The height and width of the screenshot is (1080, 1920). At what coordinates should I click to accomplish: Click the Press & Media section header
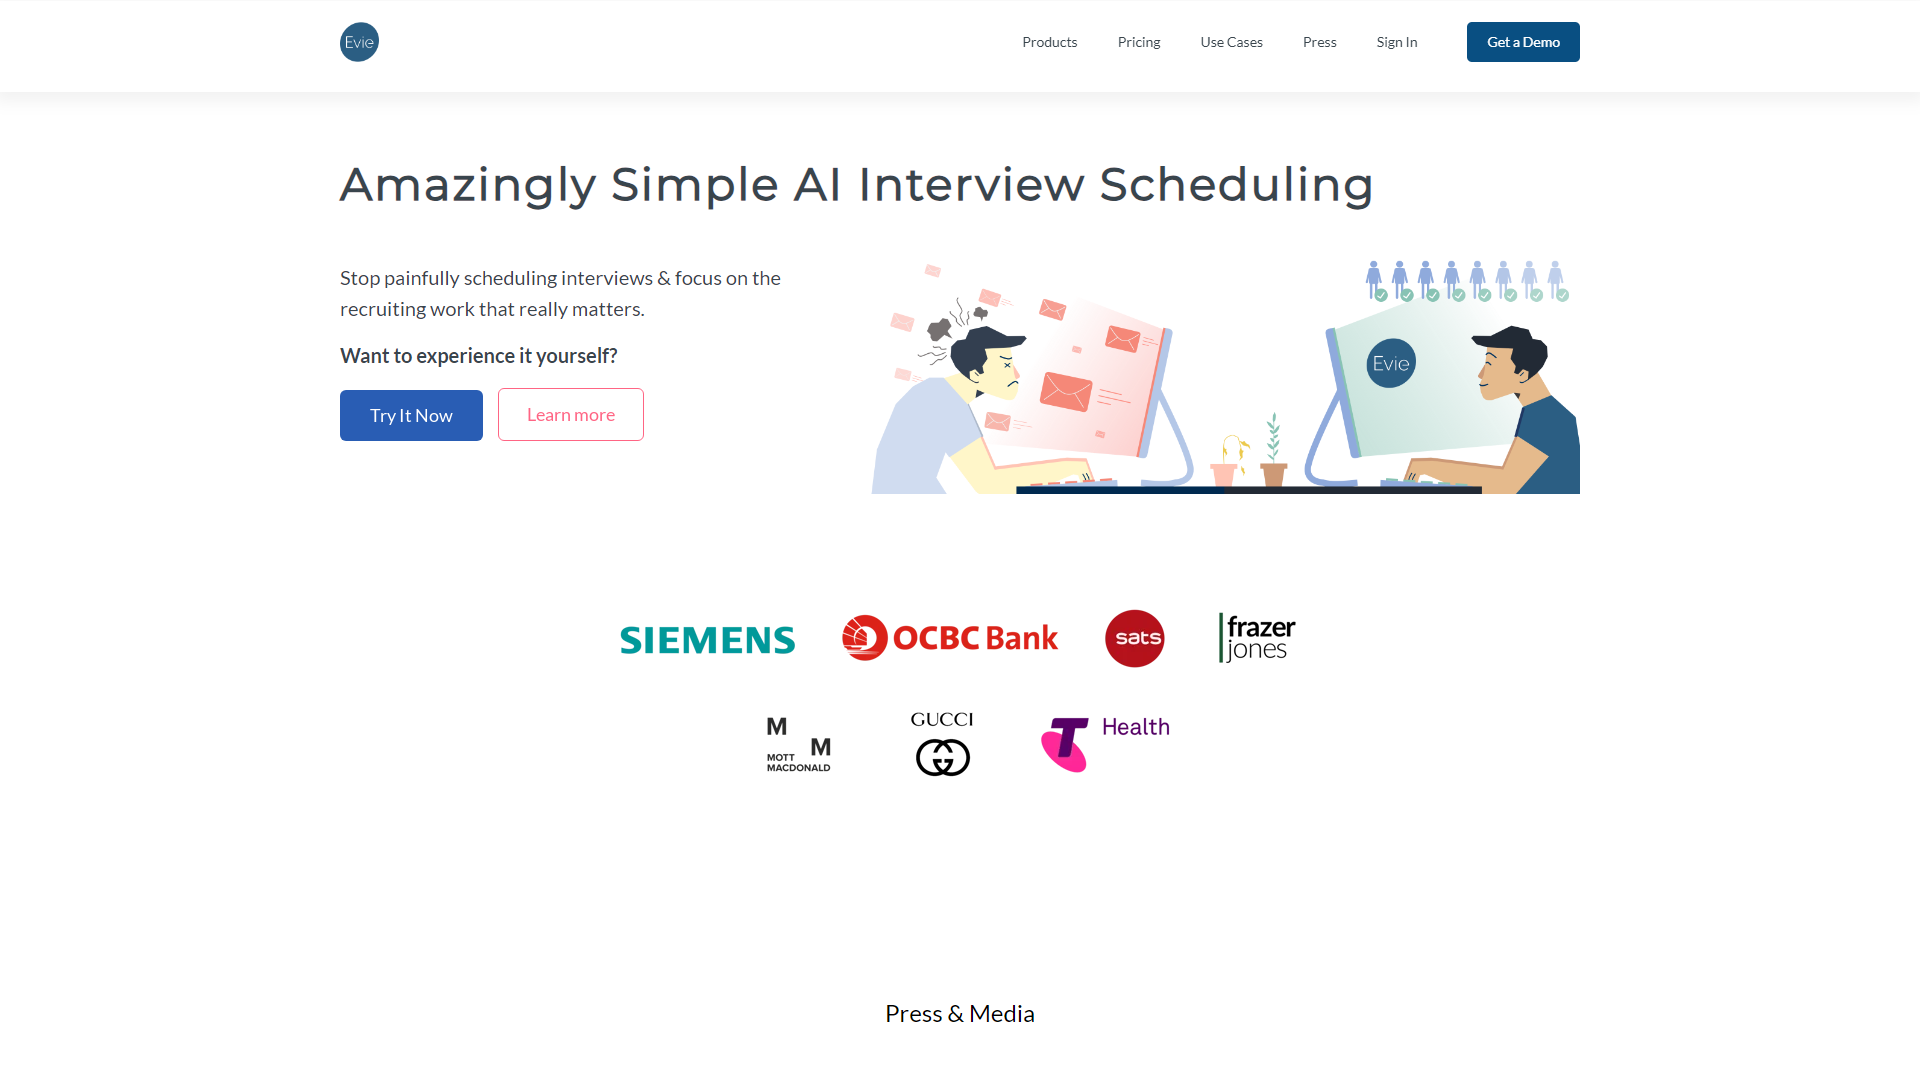click(x=960, y=1013)
